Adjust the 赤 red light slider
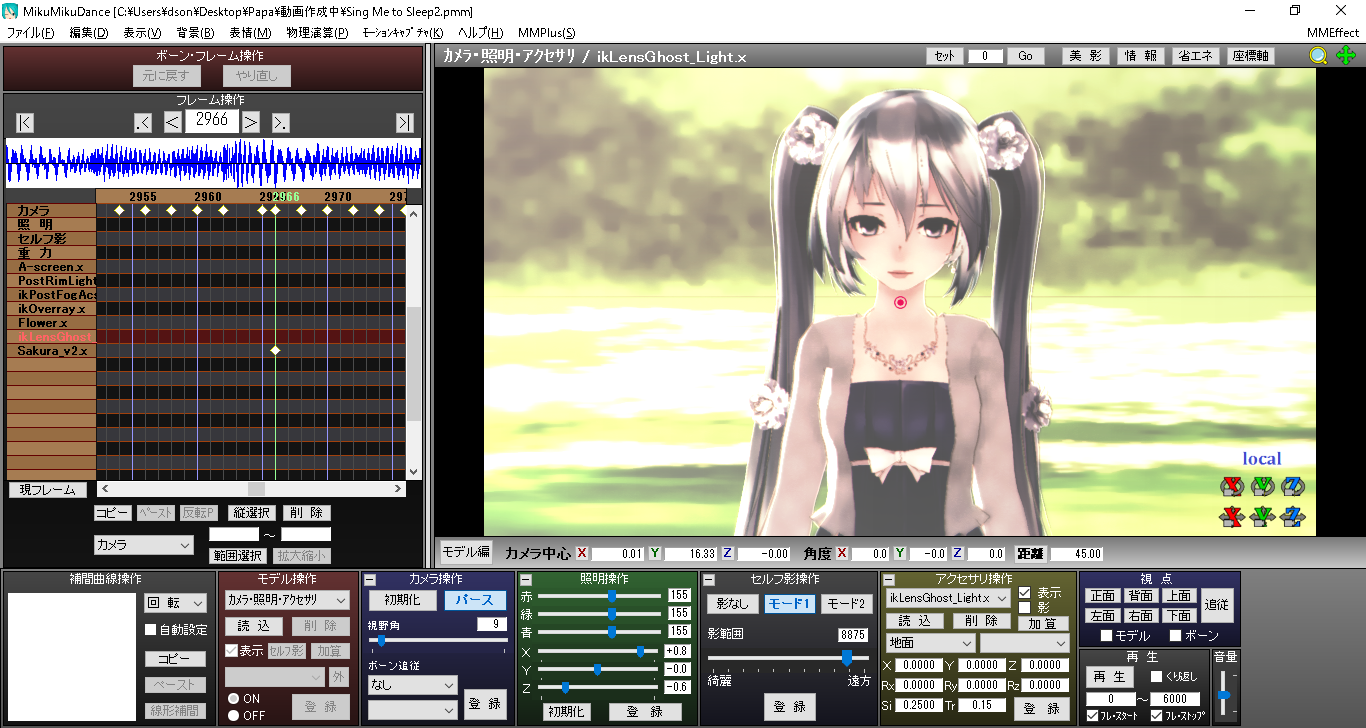Screen dimensions: 1366x728 click(611, 595)
